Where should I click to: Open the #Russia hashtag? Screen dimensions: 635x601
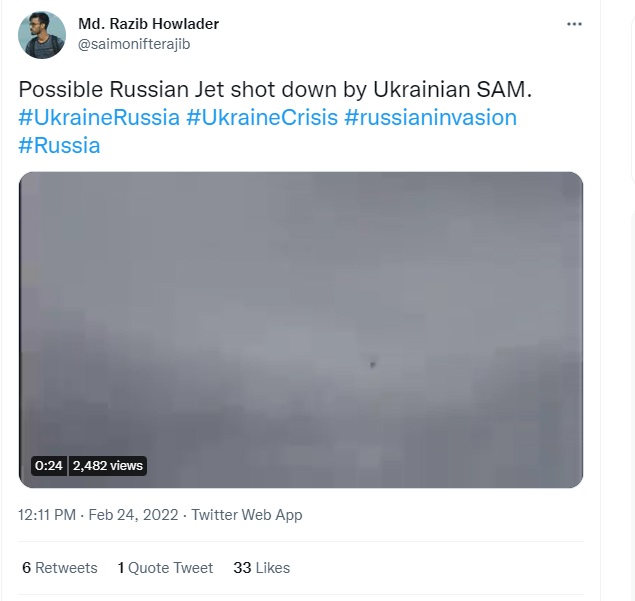59,145
